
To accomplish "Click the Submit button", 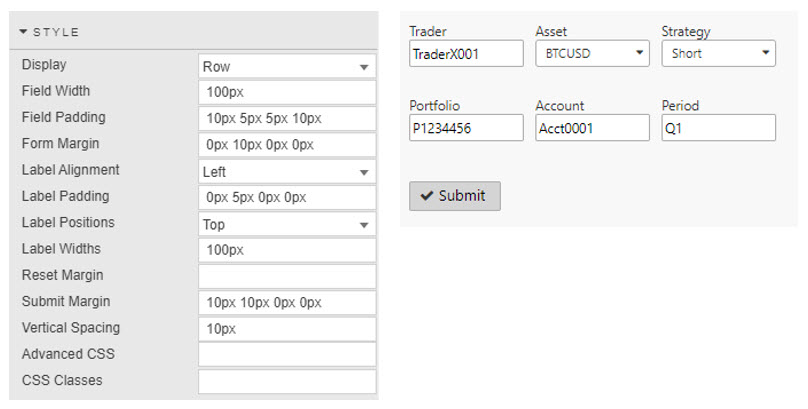I will [454, 196].
